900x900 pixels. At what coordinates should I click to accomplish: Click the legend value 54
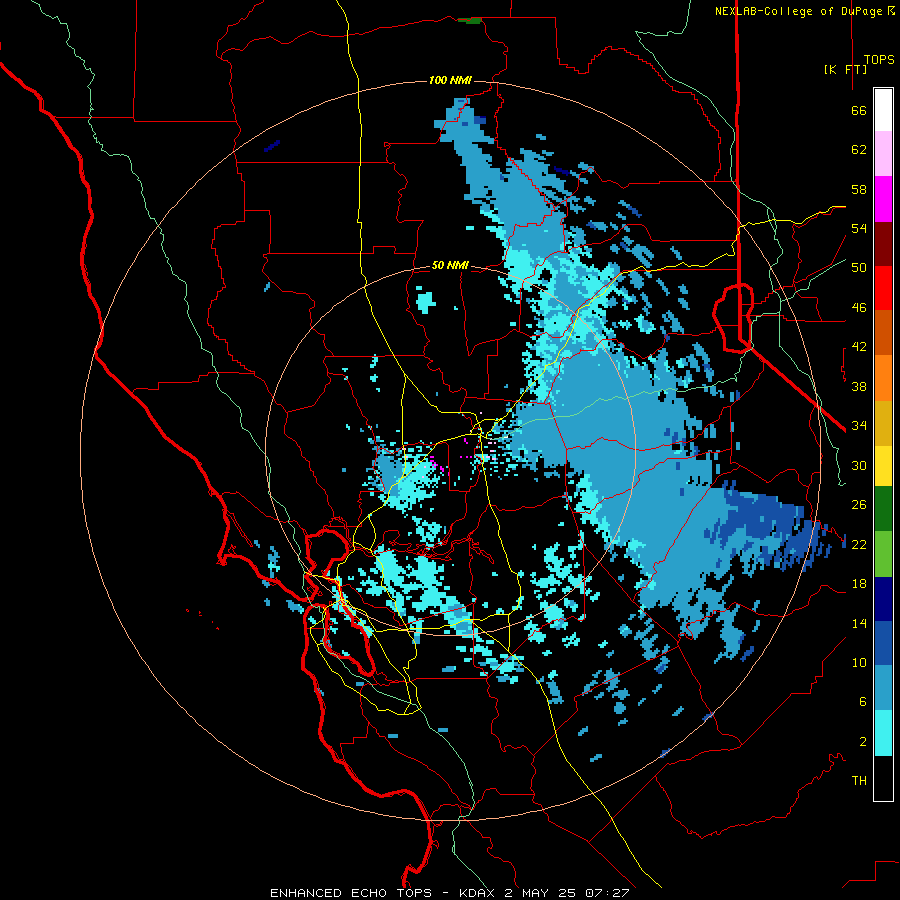tap(859, 228)
